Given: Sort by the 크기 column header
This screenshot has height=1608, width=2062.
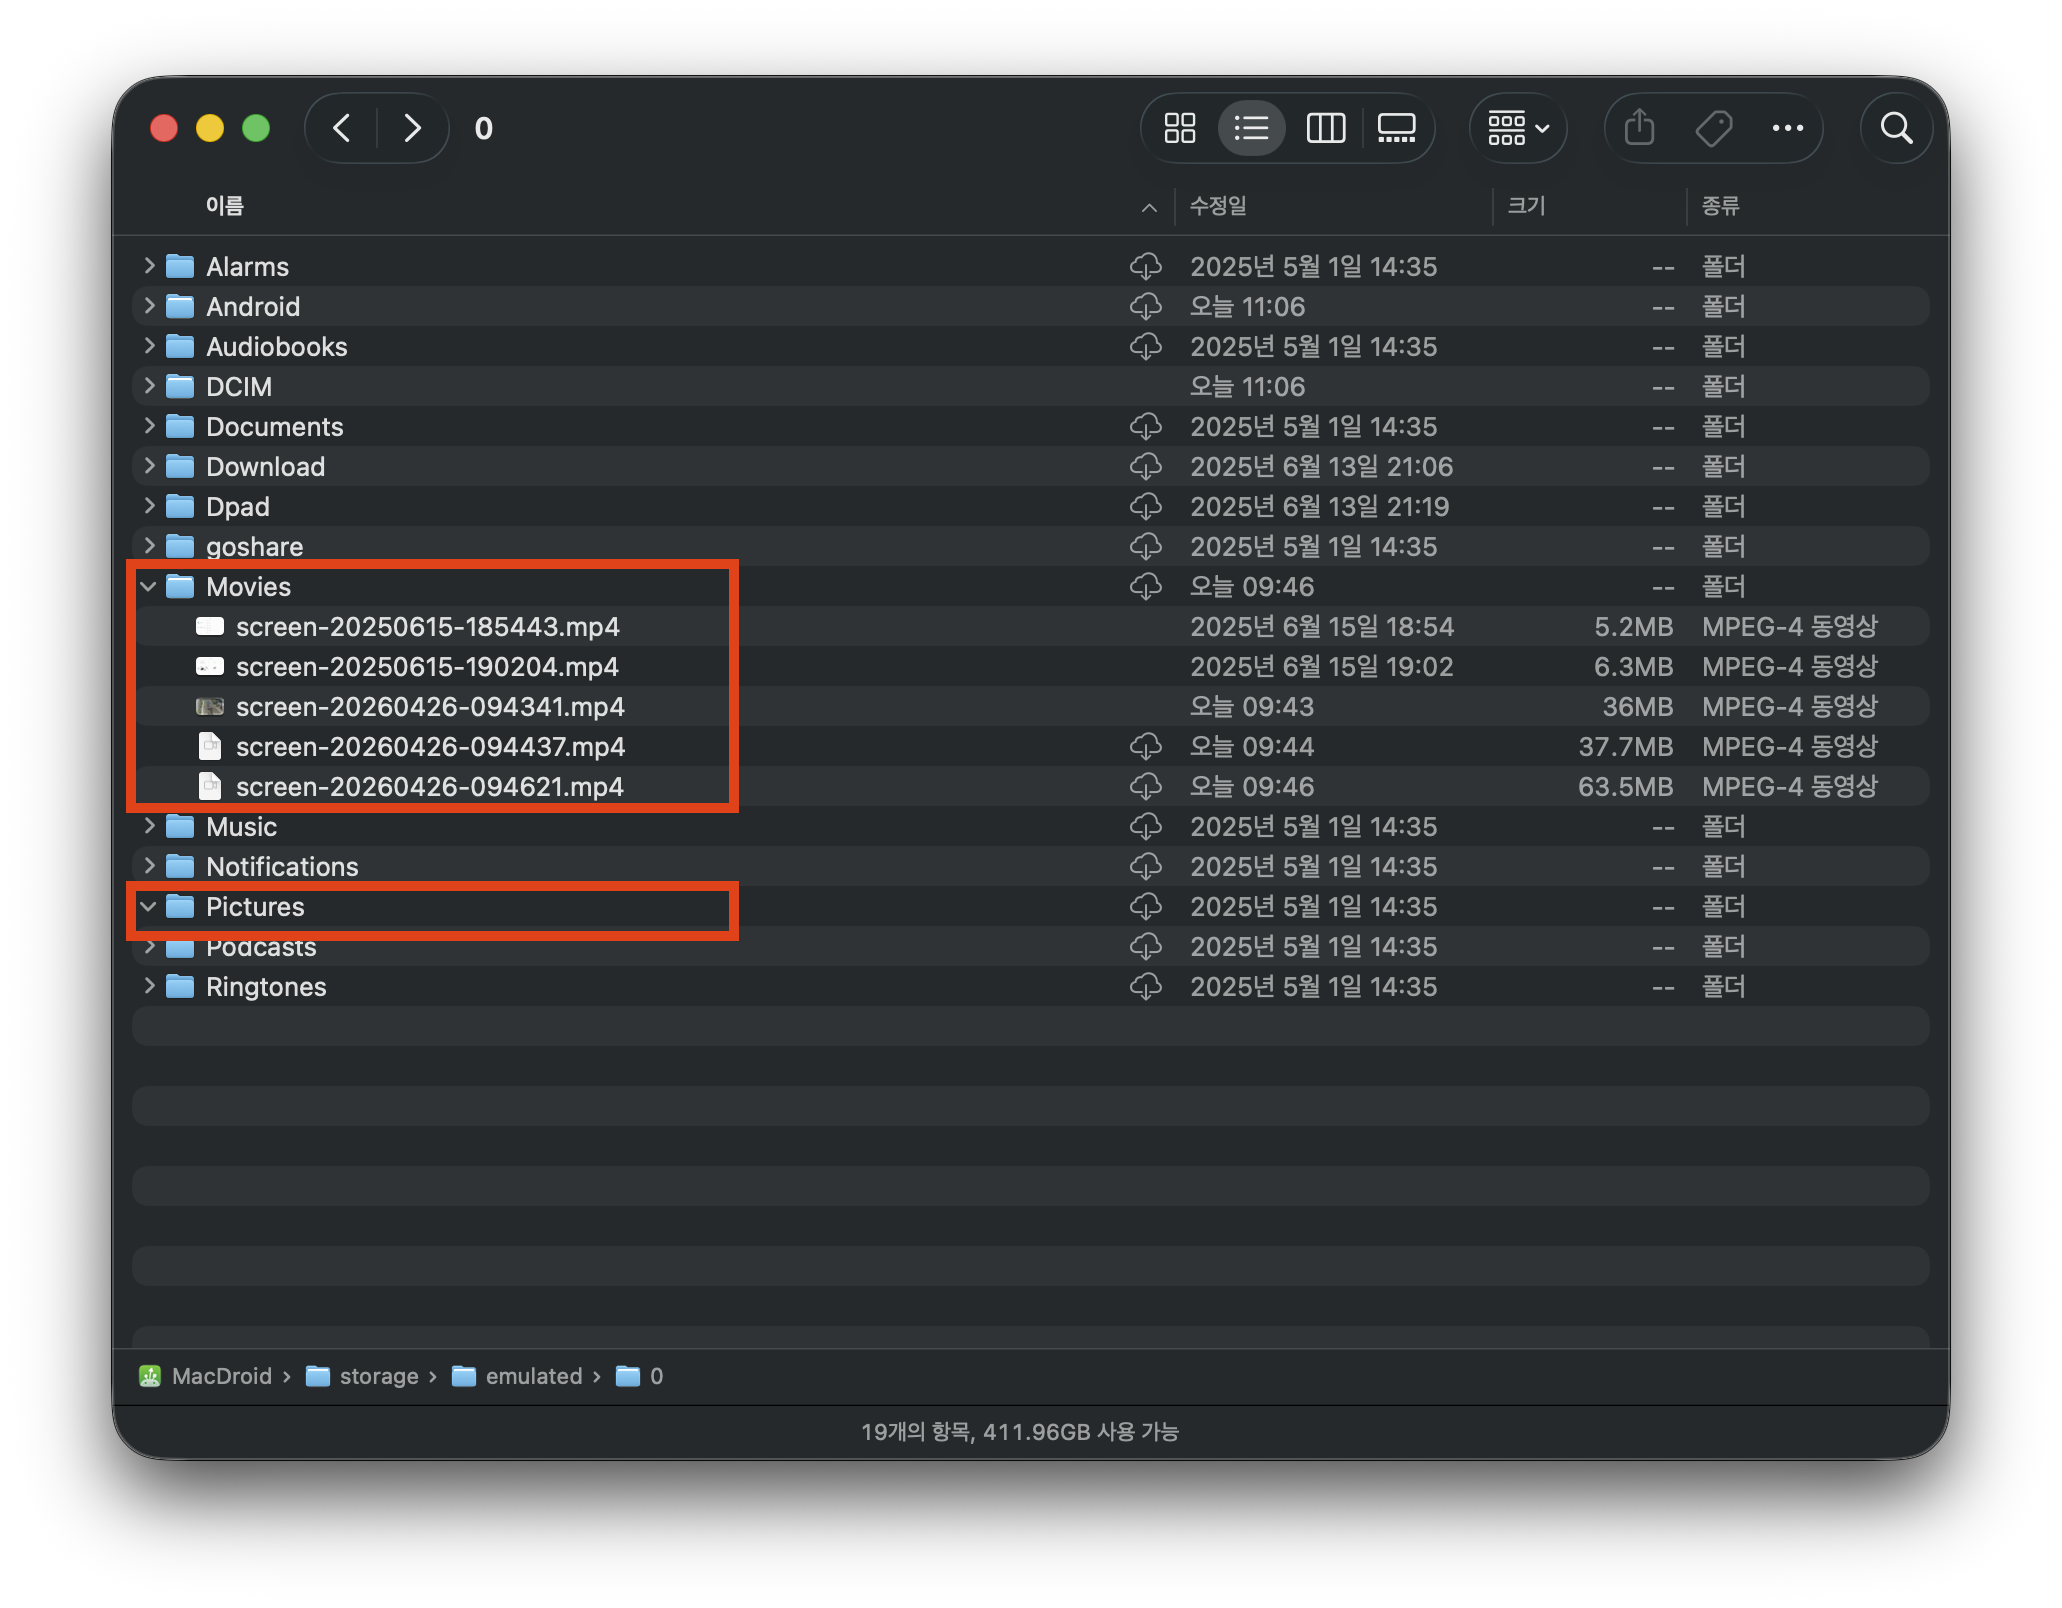Looking at the screenshot, I should click(1526, 206).
